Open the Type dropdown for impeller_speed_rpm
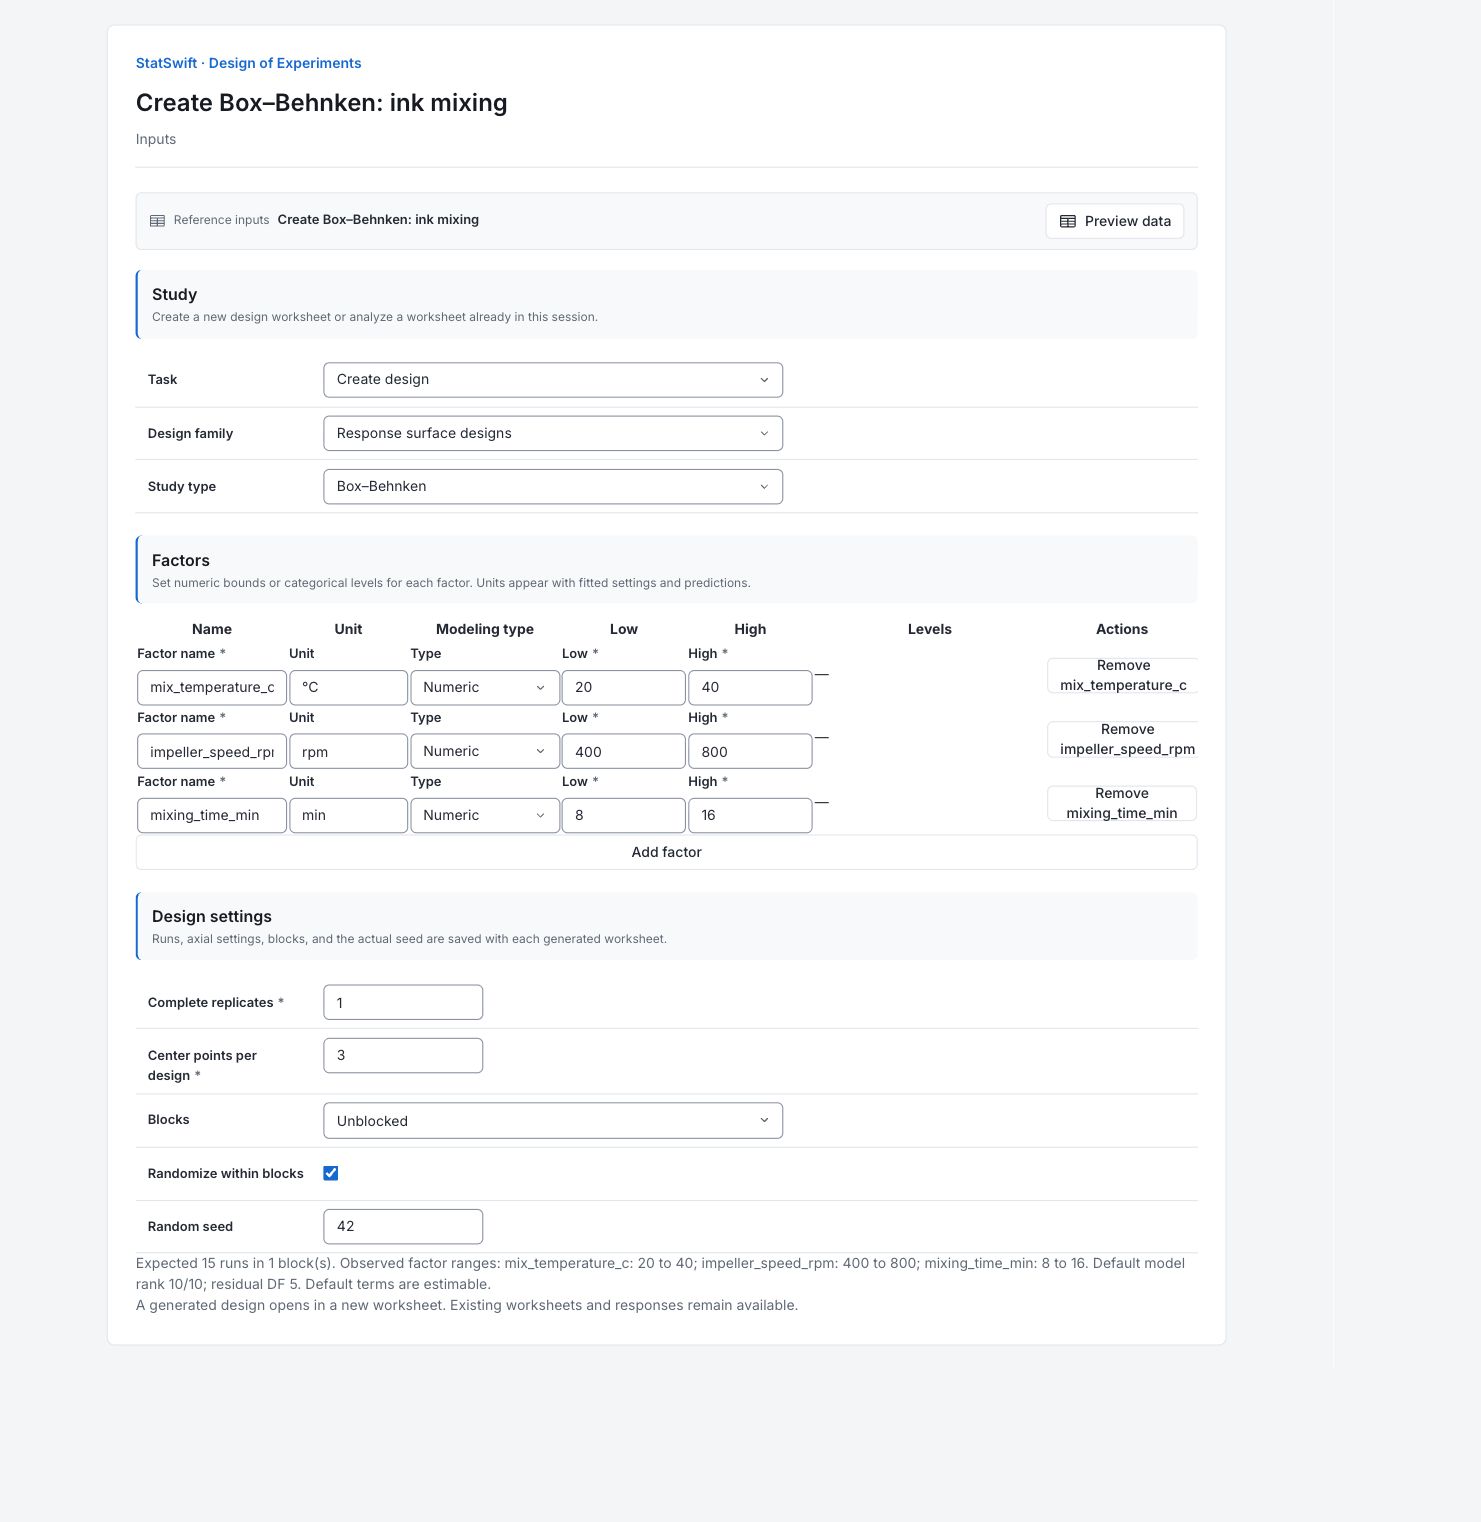Viewport: 1481px width, 1522px height. click(485, 752)
